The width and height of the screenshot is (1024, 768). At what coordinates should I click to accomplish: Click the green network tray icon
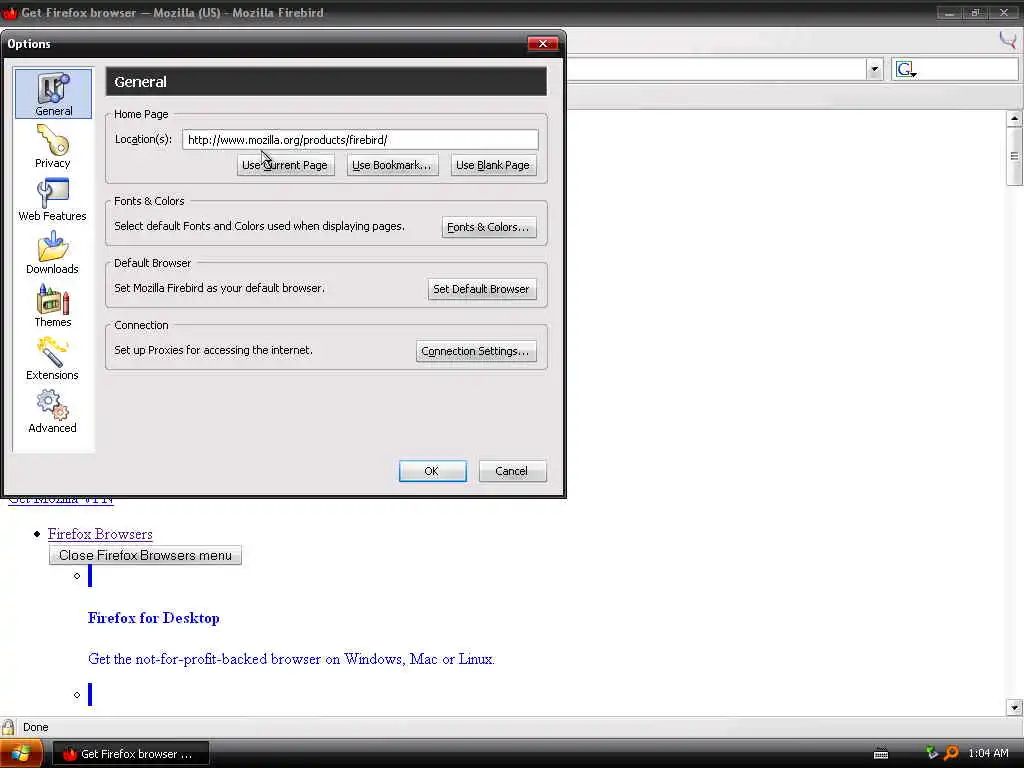click(x=931, y=753)
